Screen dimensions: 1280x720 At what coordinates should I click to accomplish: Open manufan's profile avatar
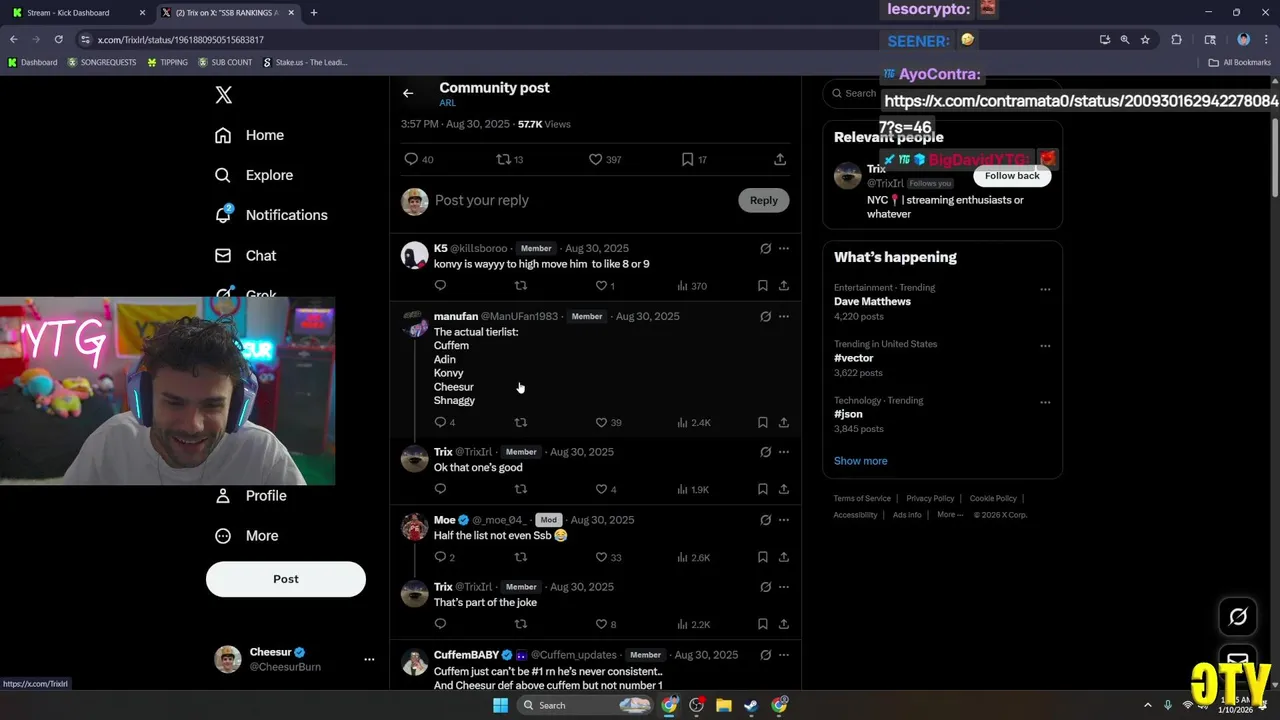pos(415,324)
